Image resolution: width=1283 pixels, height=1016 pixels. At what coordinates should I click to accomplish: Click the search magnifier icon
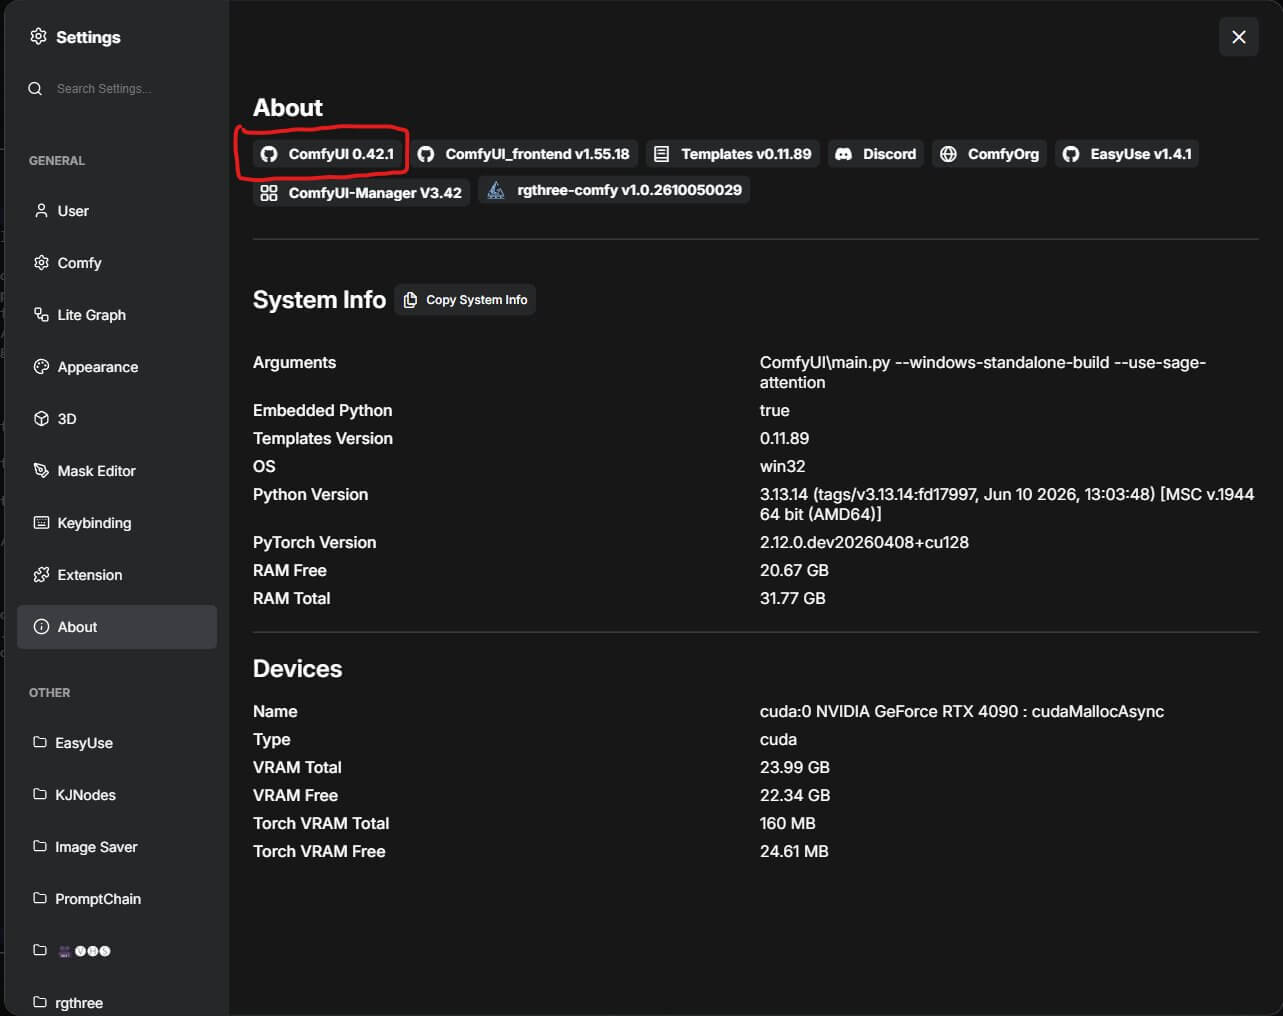pyautogui.click(x=35, y=89)
